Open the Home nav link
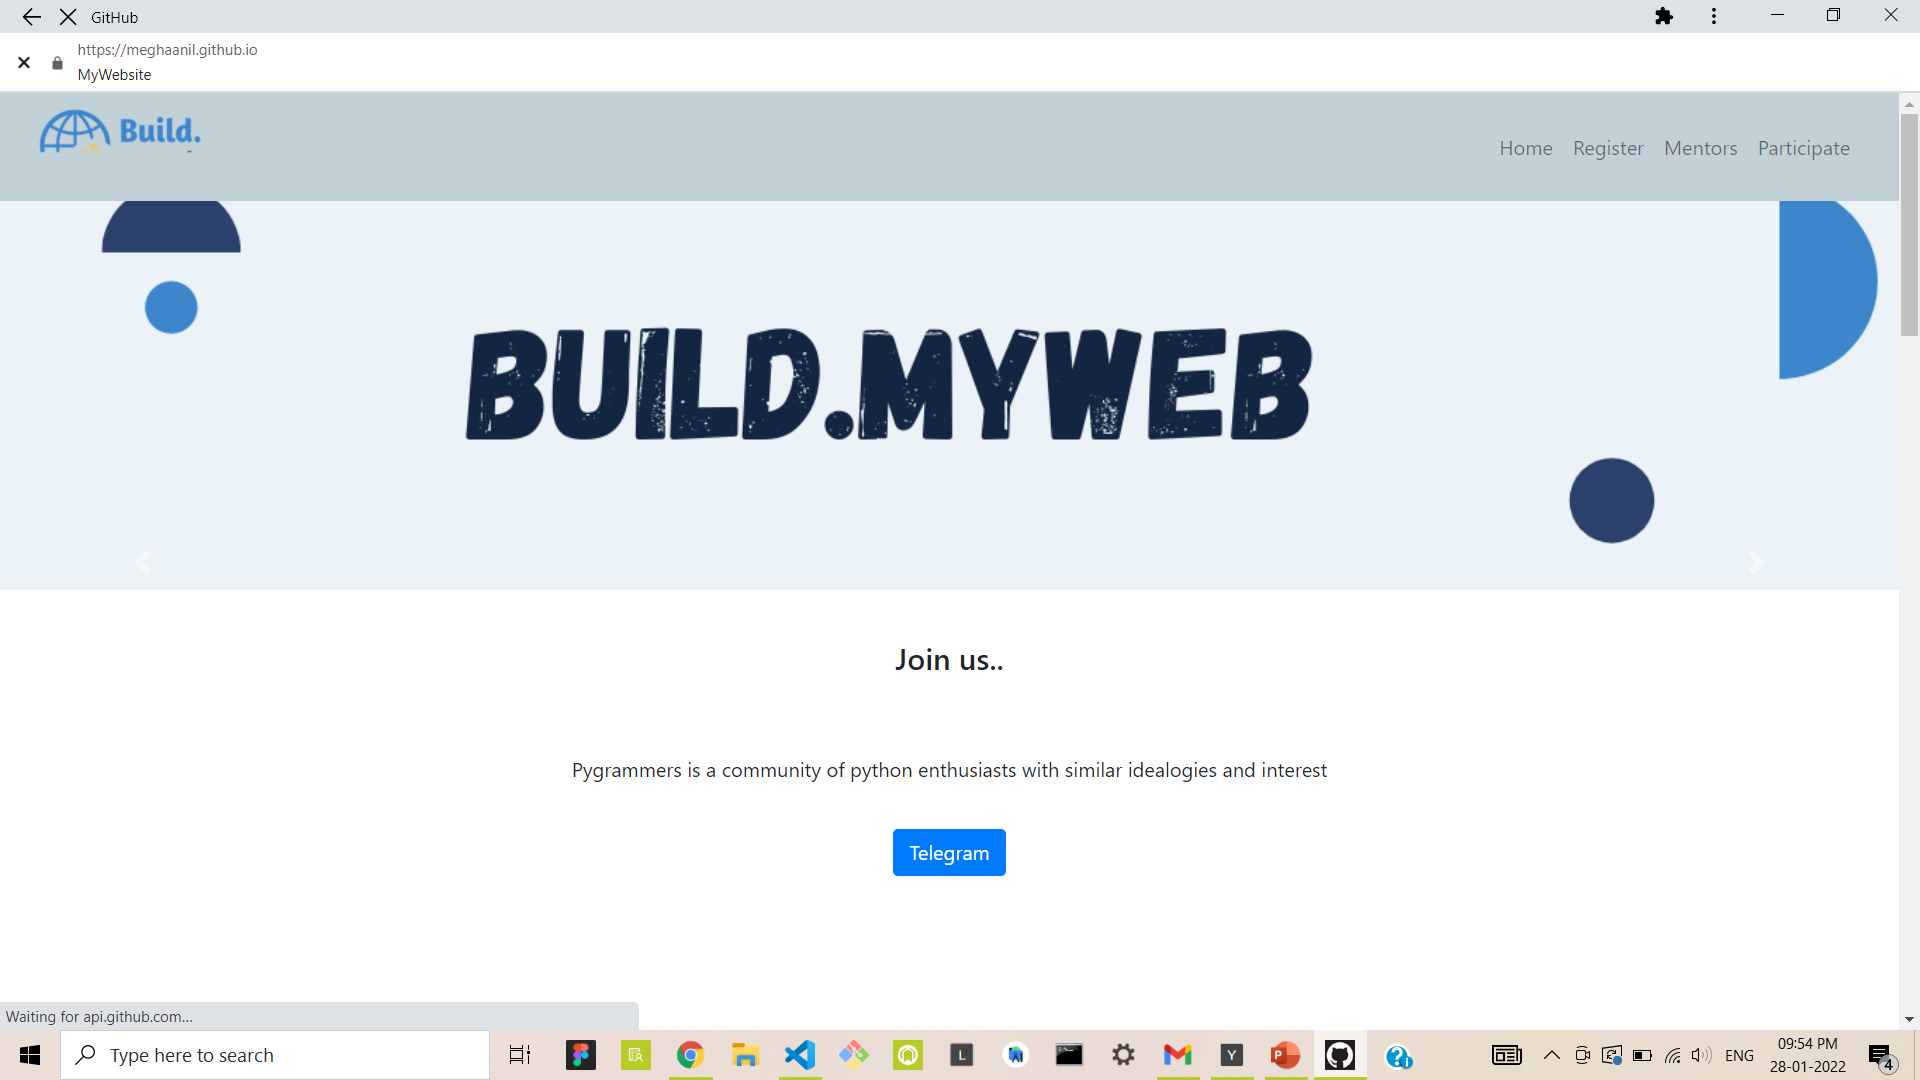Viewport: 1920px width, 1080px height. click(x=1525, y=148)
